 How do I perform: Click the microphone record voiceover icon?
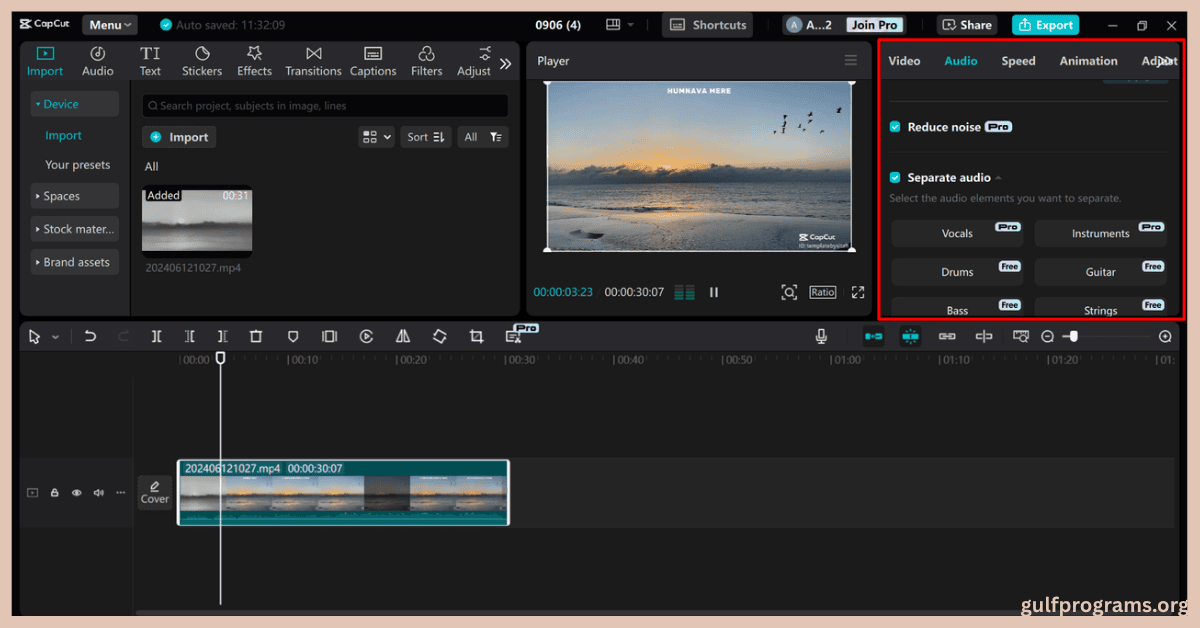(x=821, y=337)
